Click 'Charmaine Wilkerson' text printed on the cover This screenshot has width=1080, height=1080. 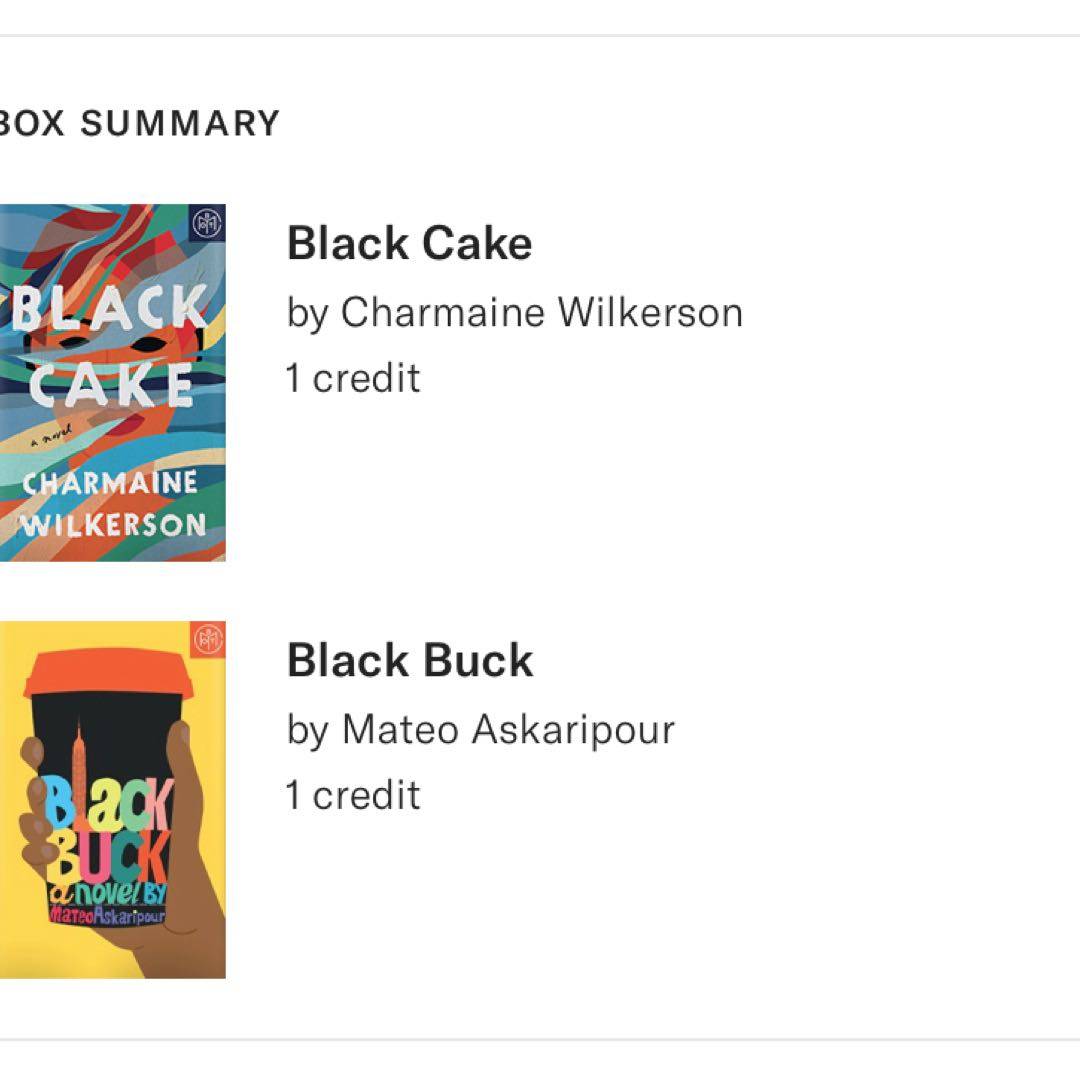(112, 503)
